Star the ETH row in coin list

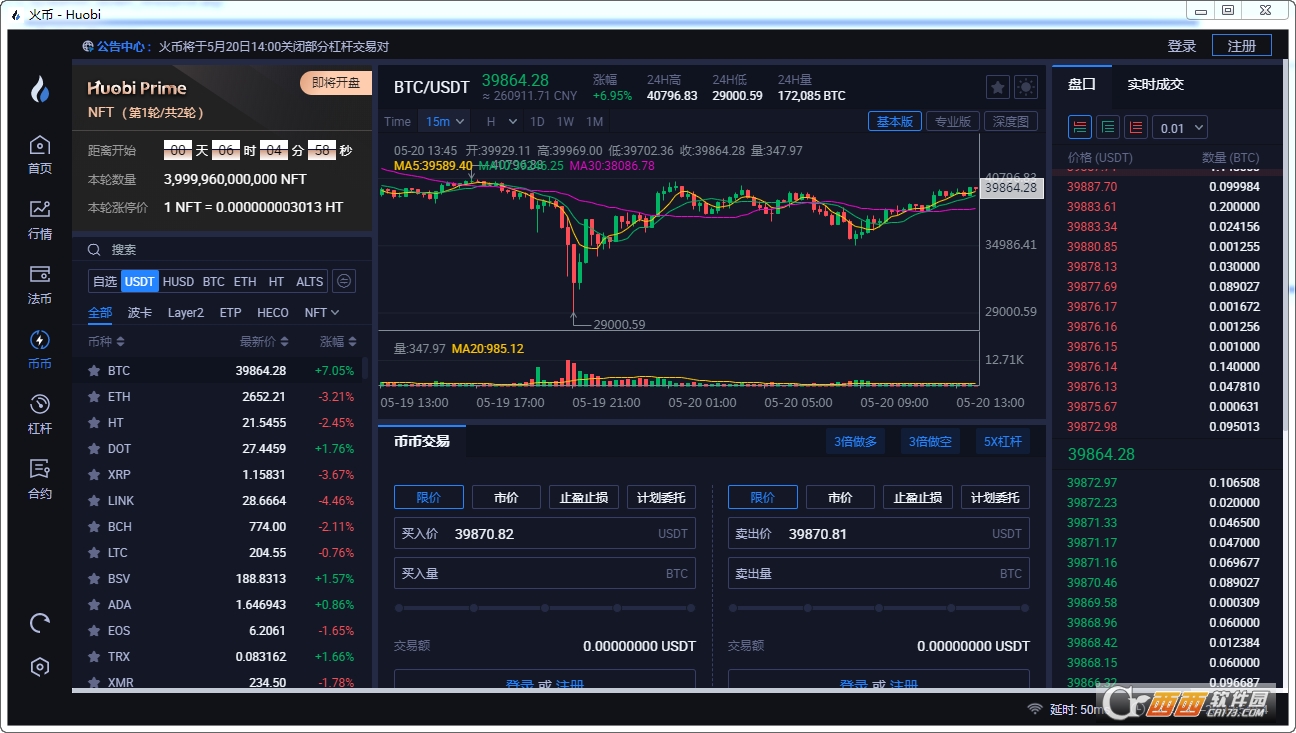(x=94, y=396)
